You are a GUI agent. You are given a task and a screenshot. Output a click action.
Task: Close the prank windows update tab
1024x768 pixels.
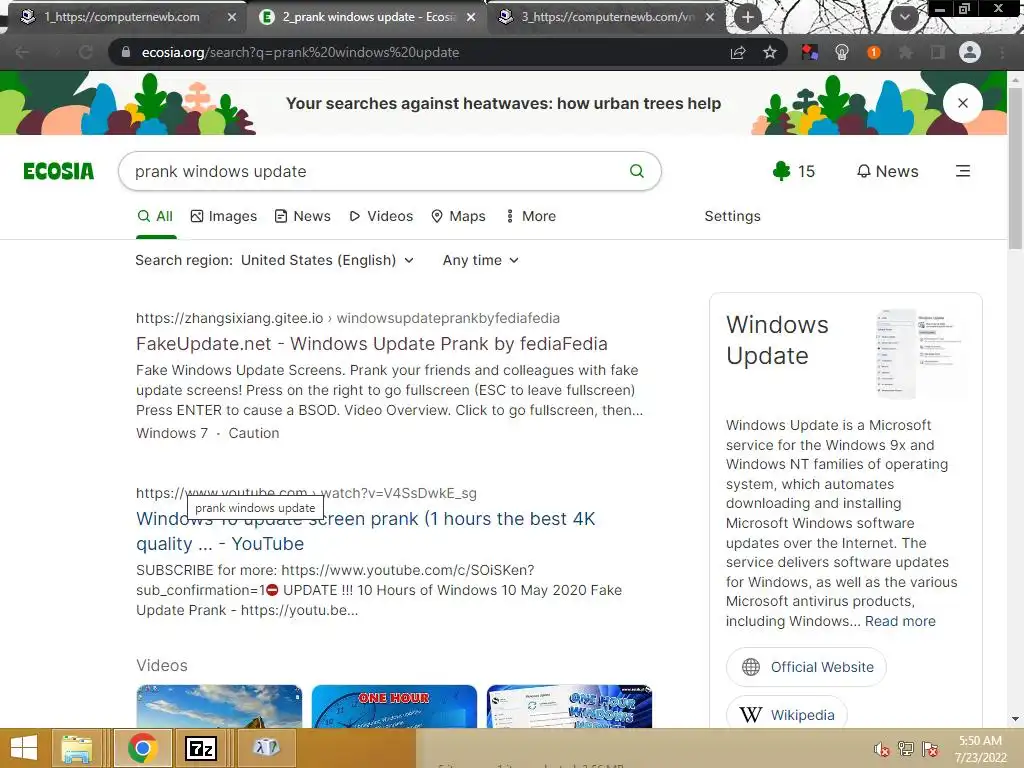471,17
